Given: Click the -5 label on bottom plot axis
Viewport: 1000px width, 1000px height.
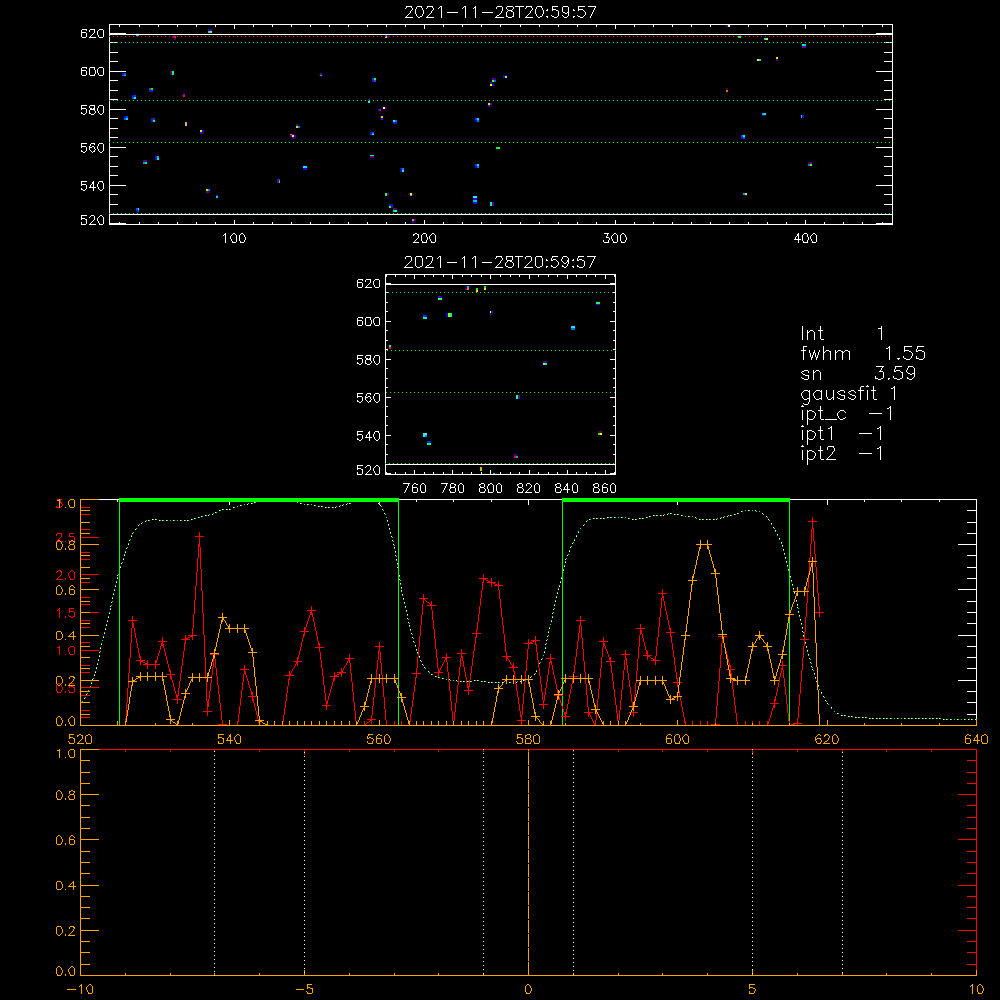Looking at the screenshot, I should coord(304,989).
